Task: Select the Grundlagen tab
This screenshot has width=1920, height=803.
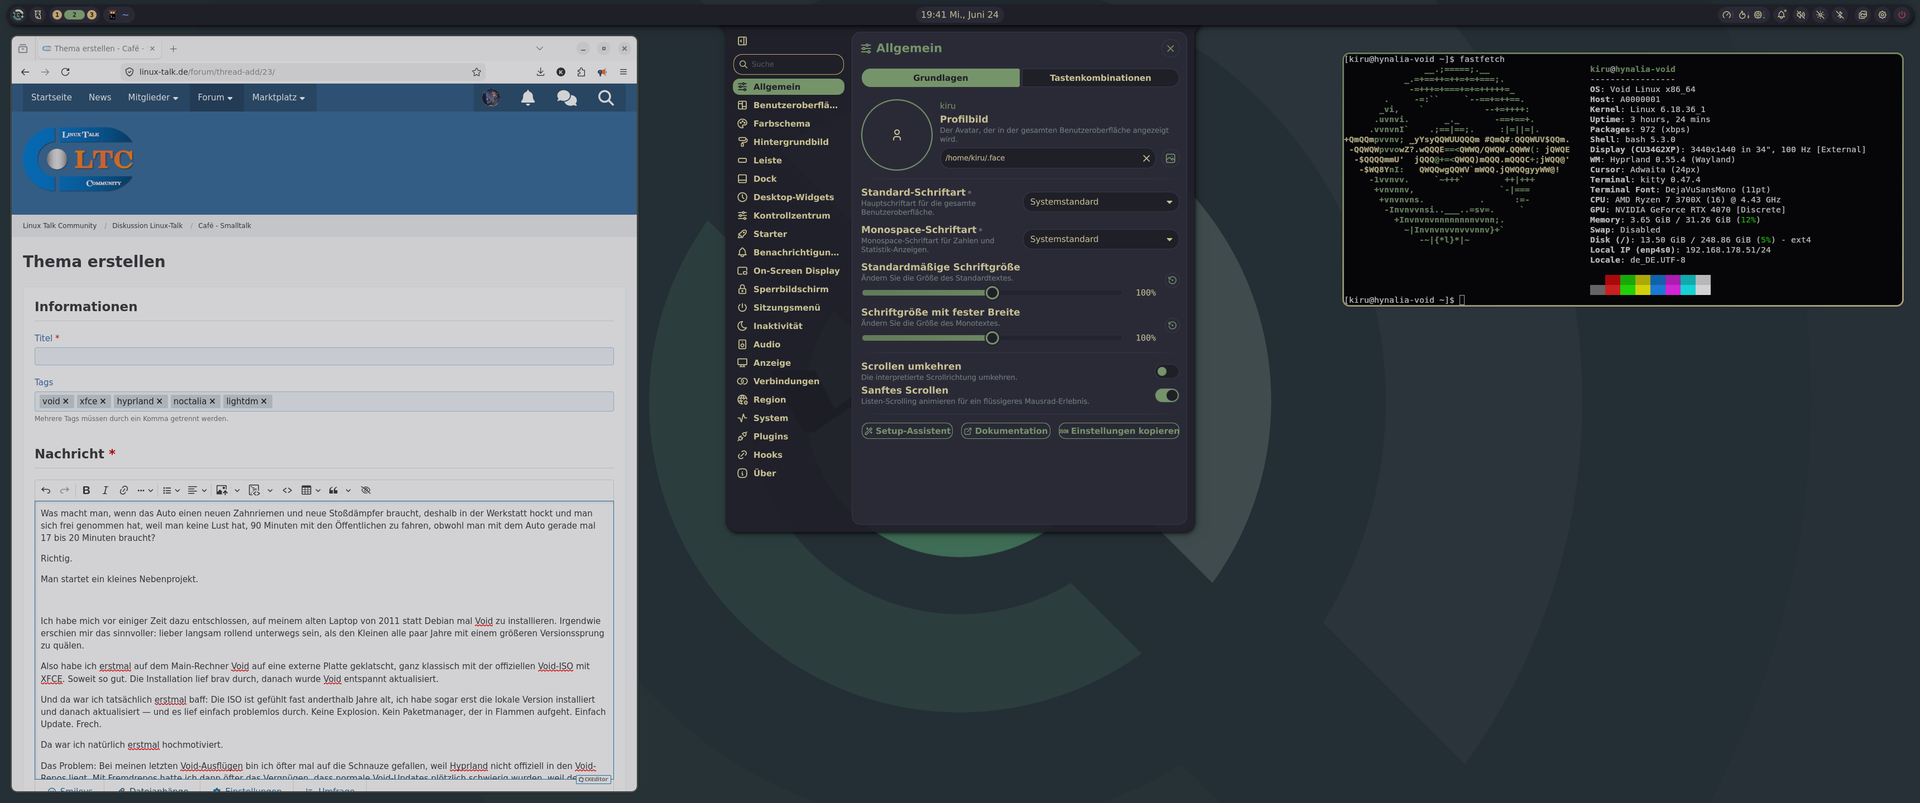Action: pos(940,78)
